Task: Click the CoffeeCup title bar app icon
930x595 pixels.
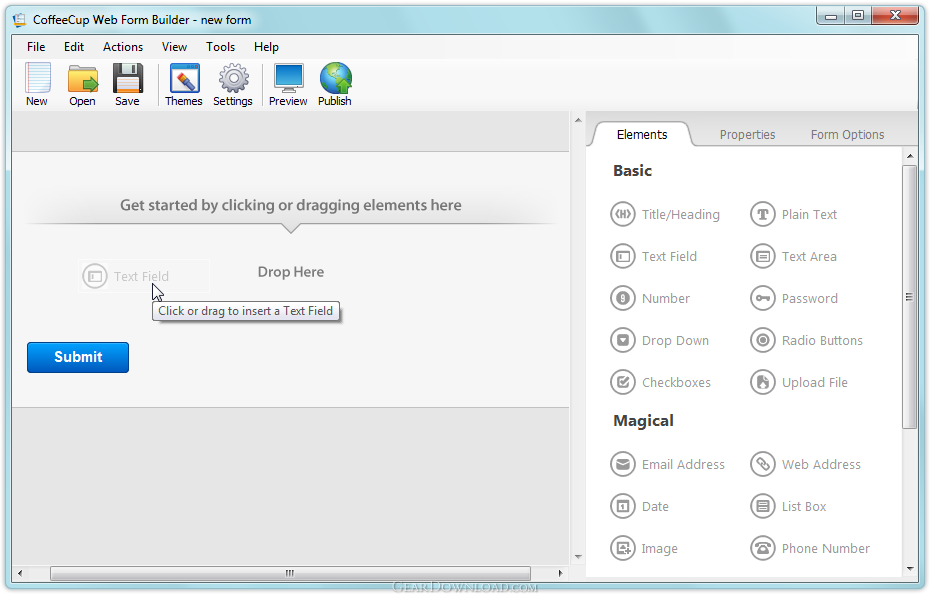Action: pyautogui.click(x=20, y=20)
